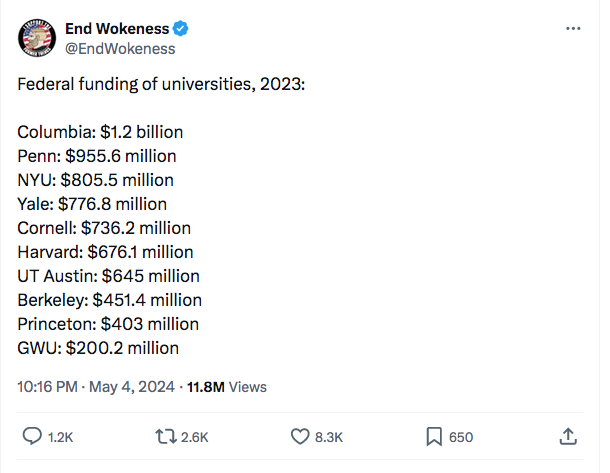Visit the @EndWokeness handle link
This screenshot has height=473, width=610.
click(x=120, y=48)
